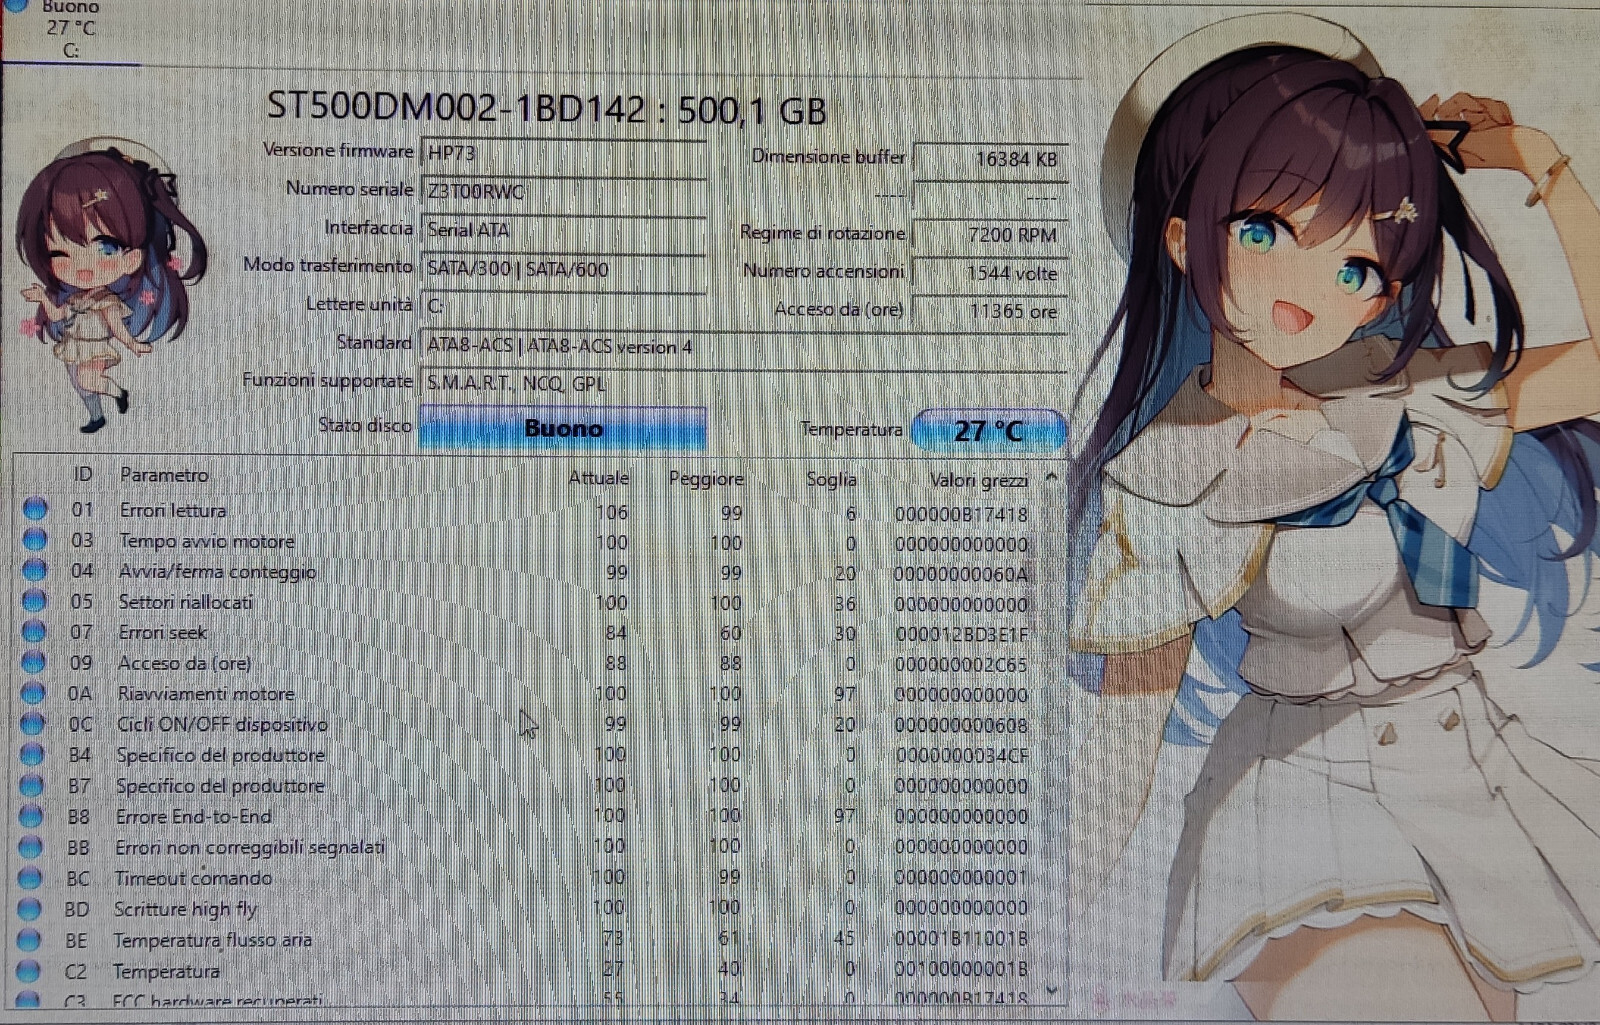Select the Scritture high fly parameter text
The width and height of the screenshot is (1600, 1025).
185,909
